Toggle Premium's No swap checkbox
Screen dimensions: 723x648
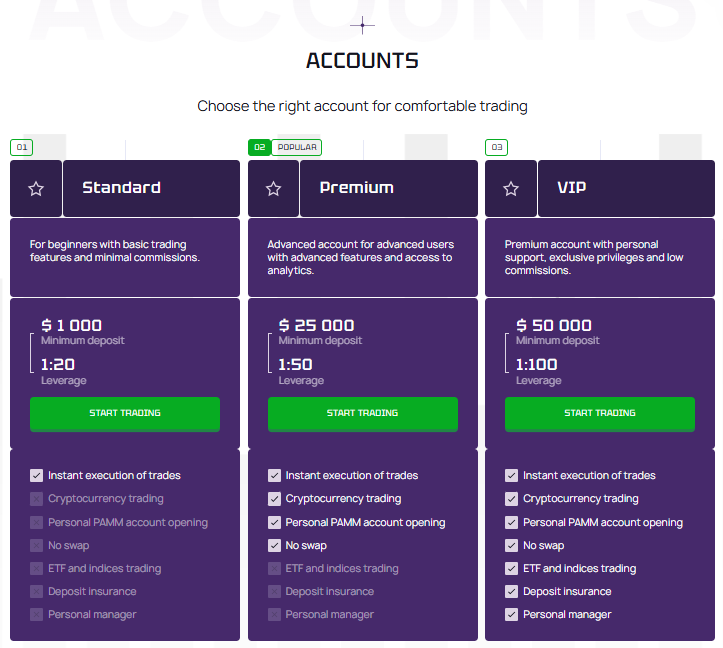pyautogui.click(x=275, y=546)
